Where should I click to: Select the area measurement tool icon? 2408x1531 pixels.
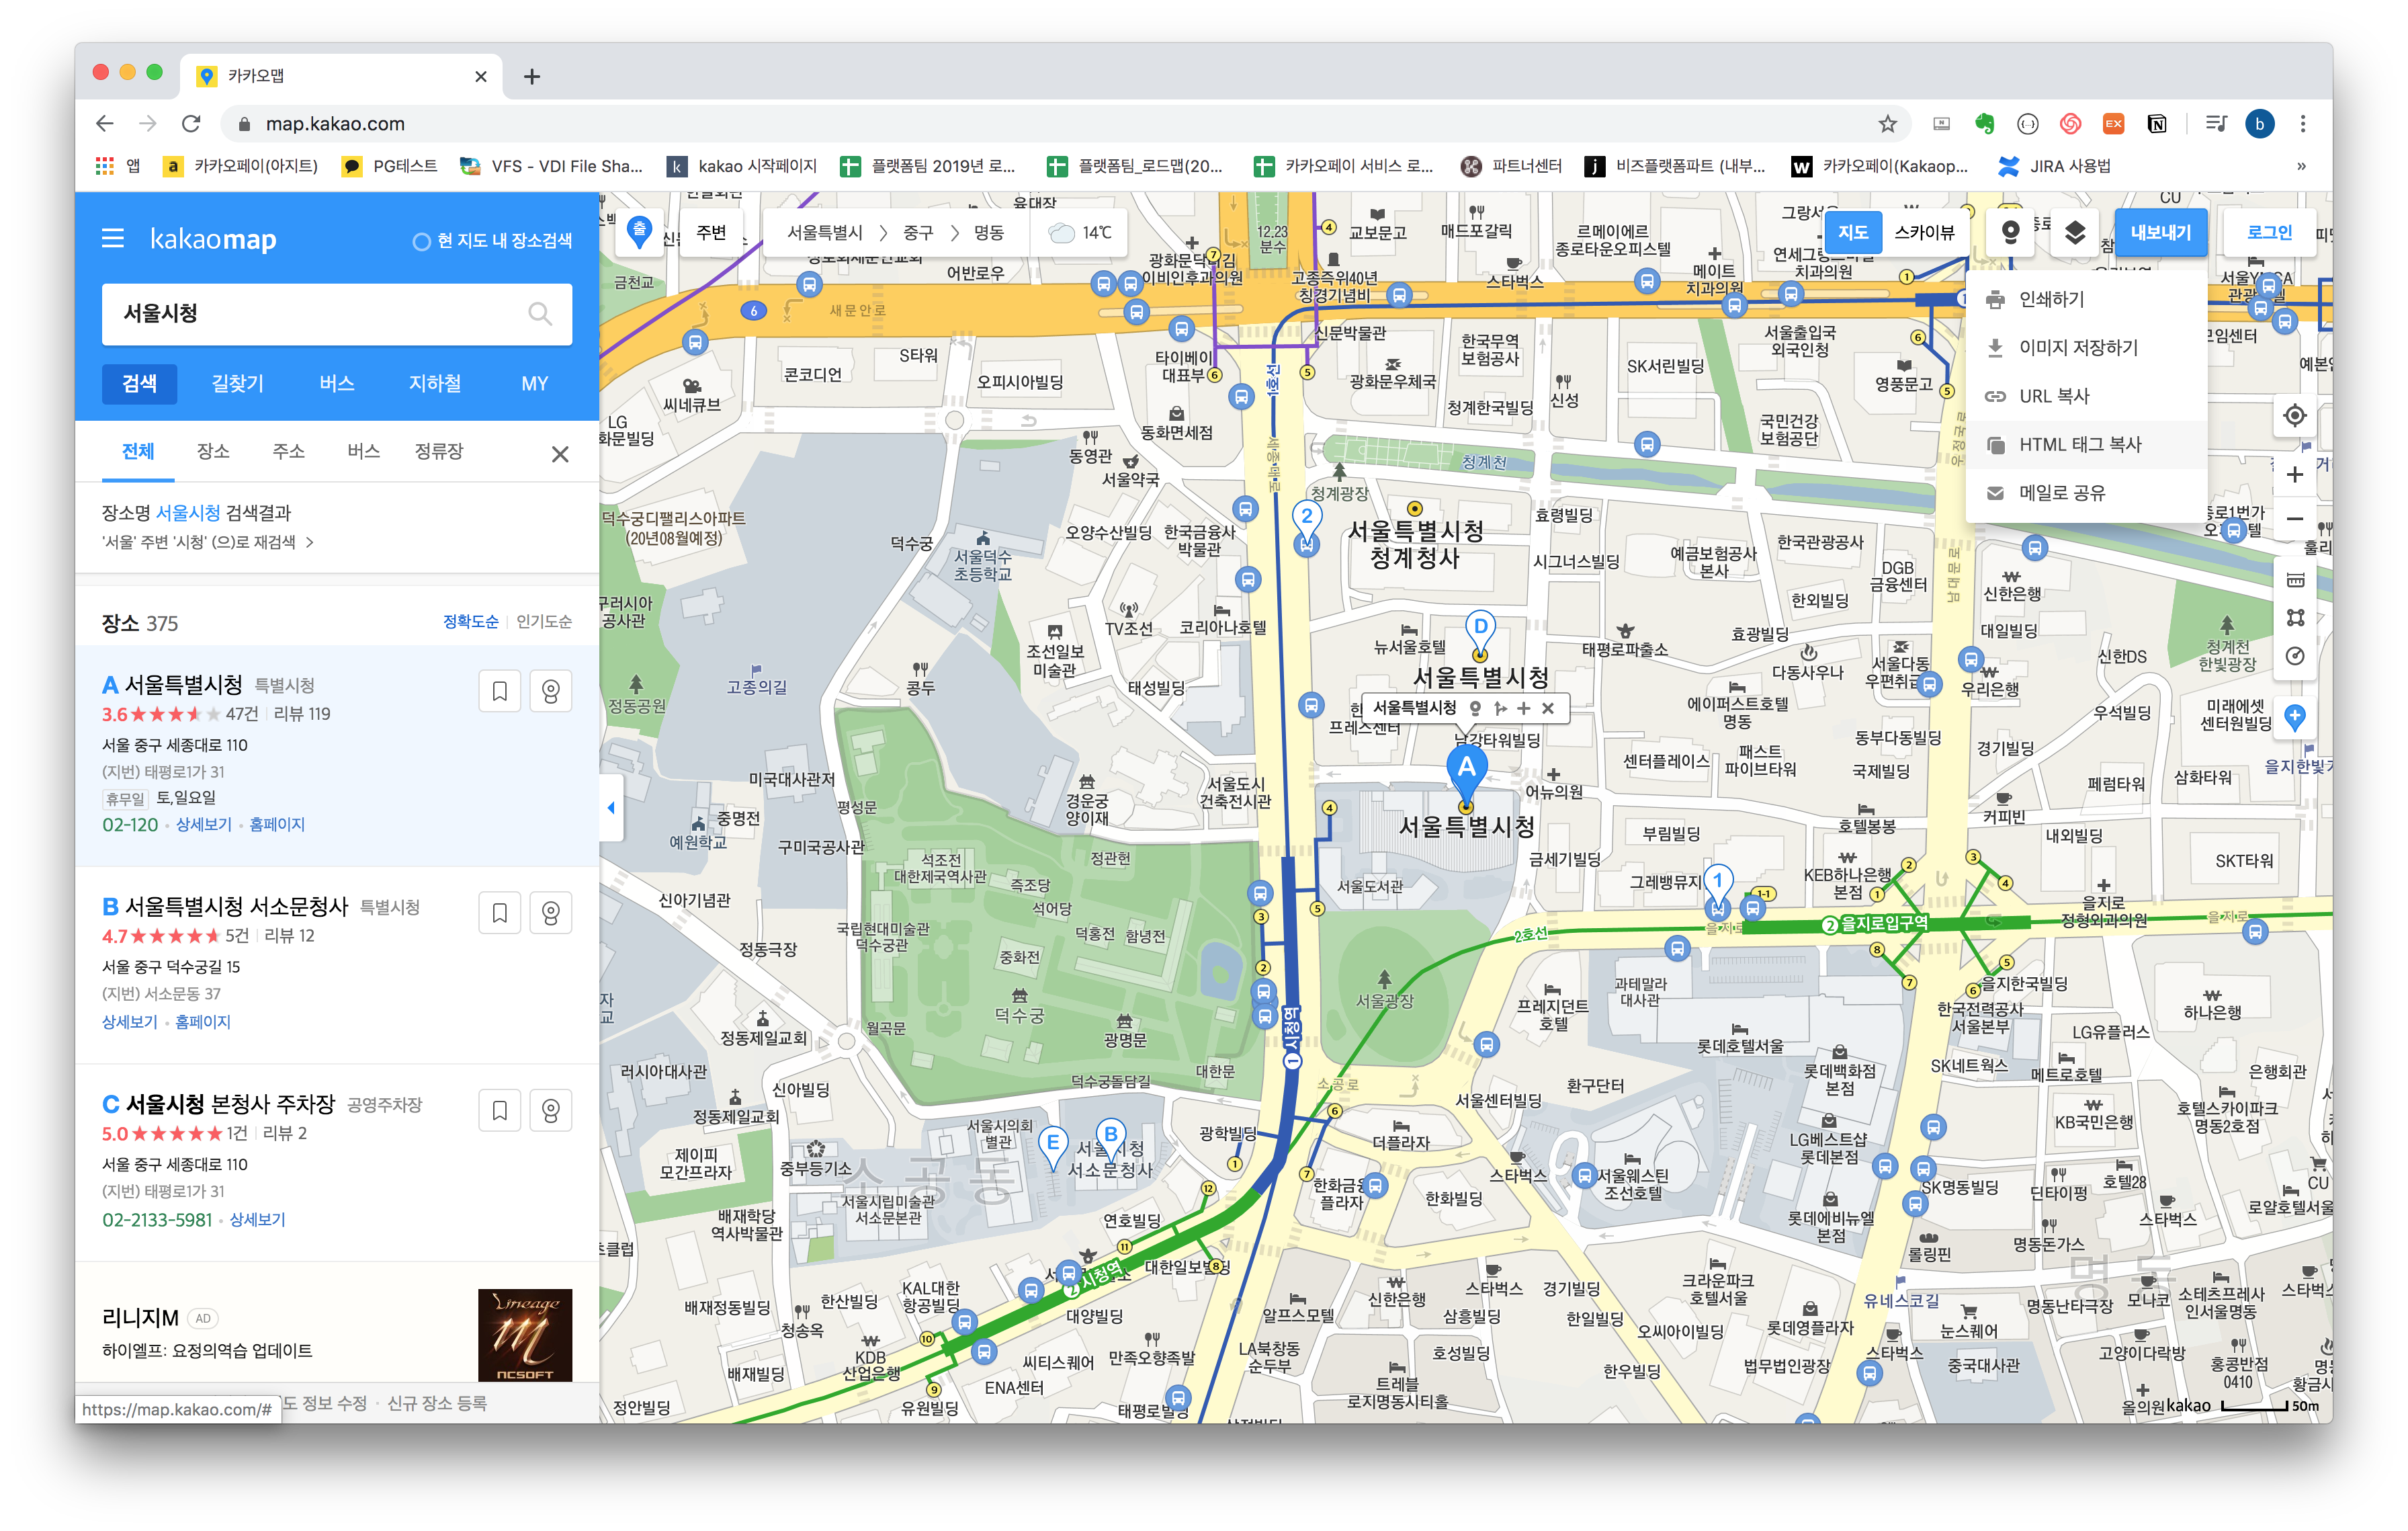2294,619
